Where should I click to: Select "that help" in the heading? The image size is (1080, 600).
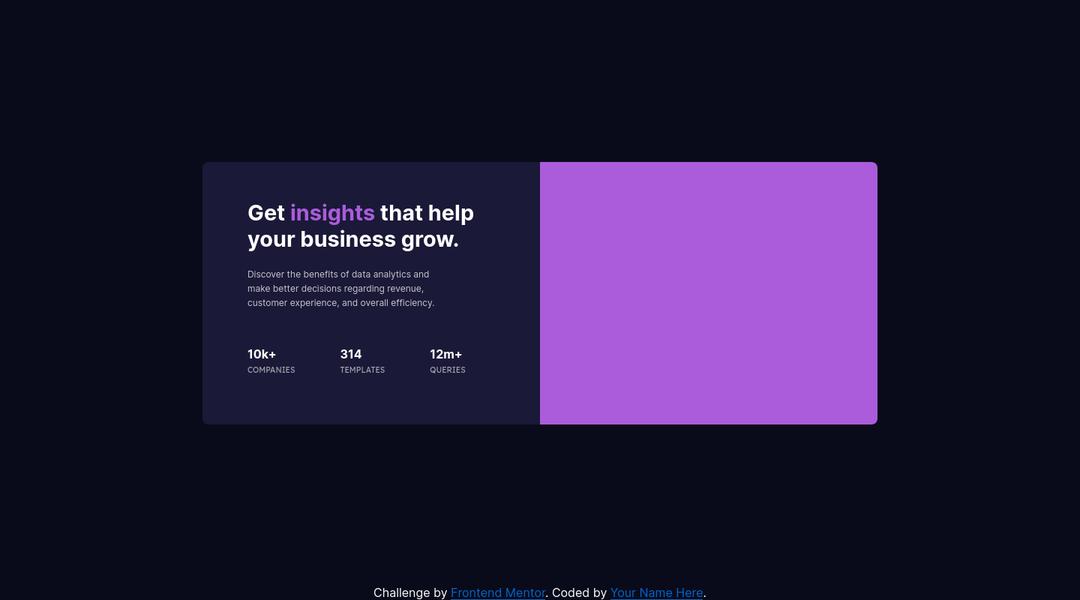[x=427, y=213]
